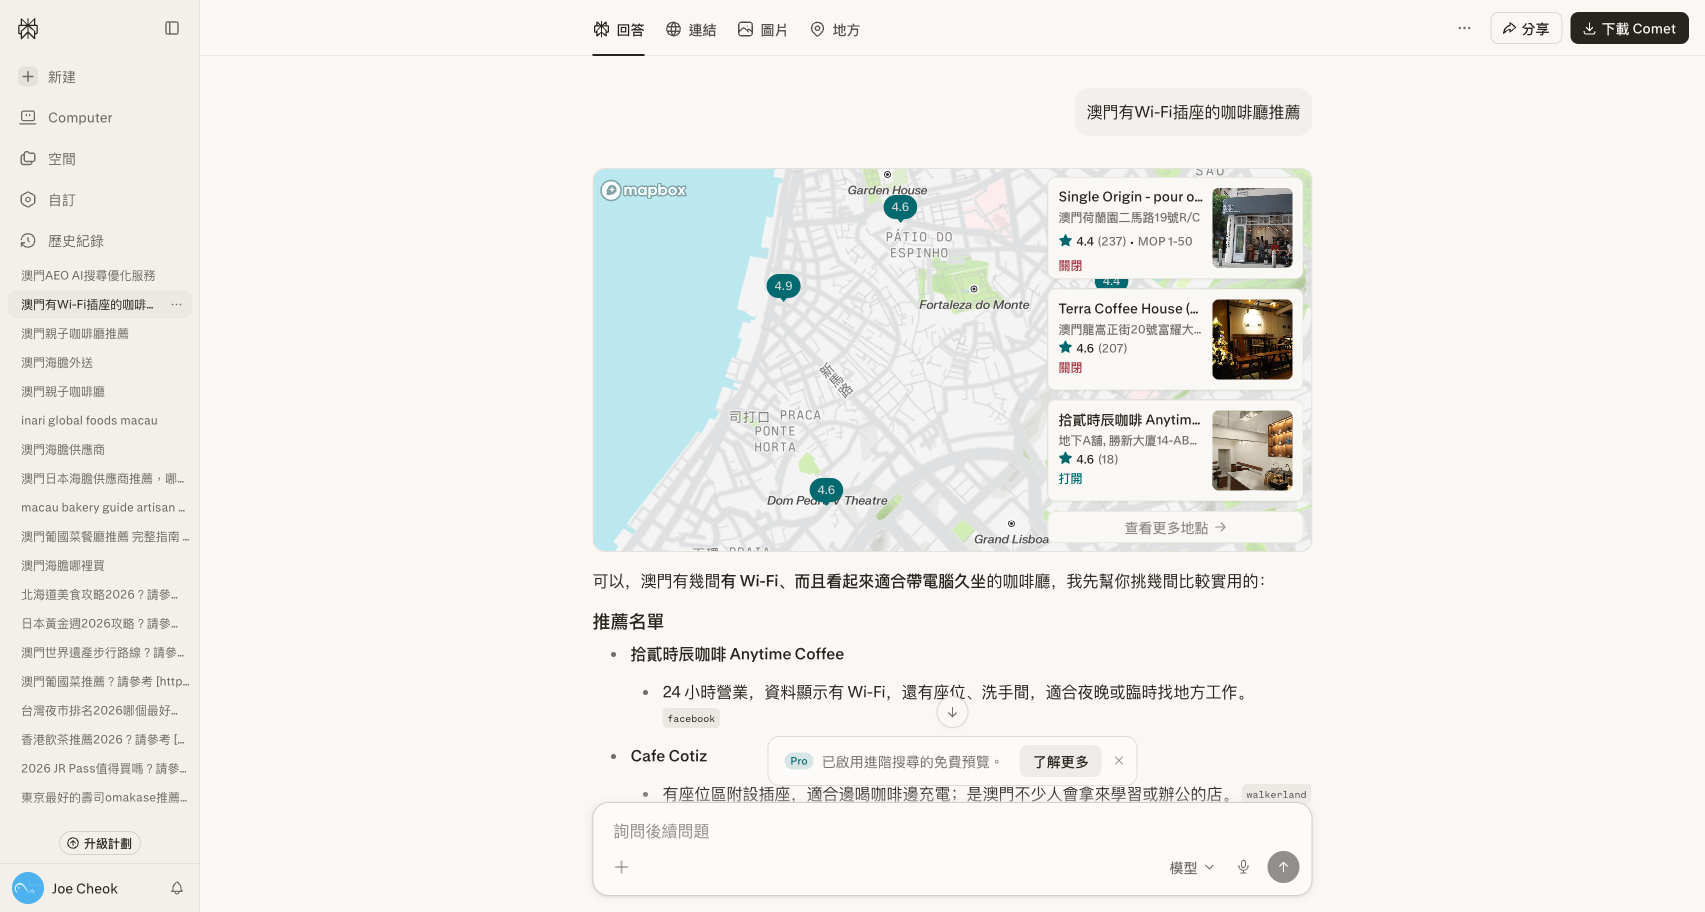The image size is (1705, 912).
Task: Switch to the 回答 answer tab
Action: click(618, 29)
